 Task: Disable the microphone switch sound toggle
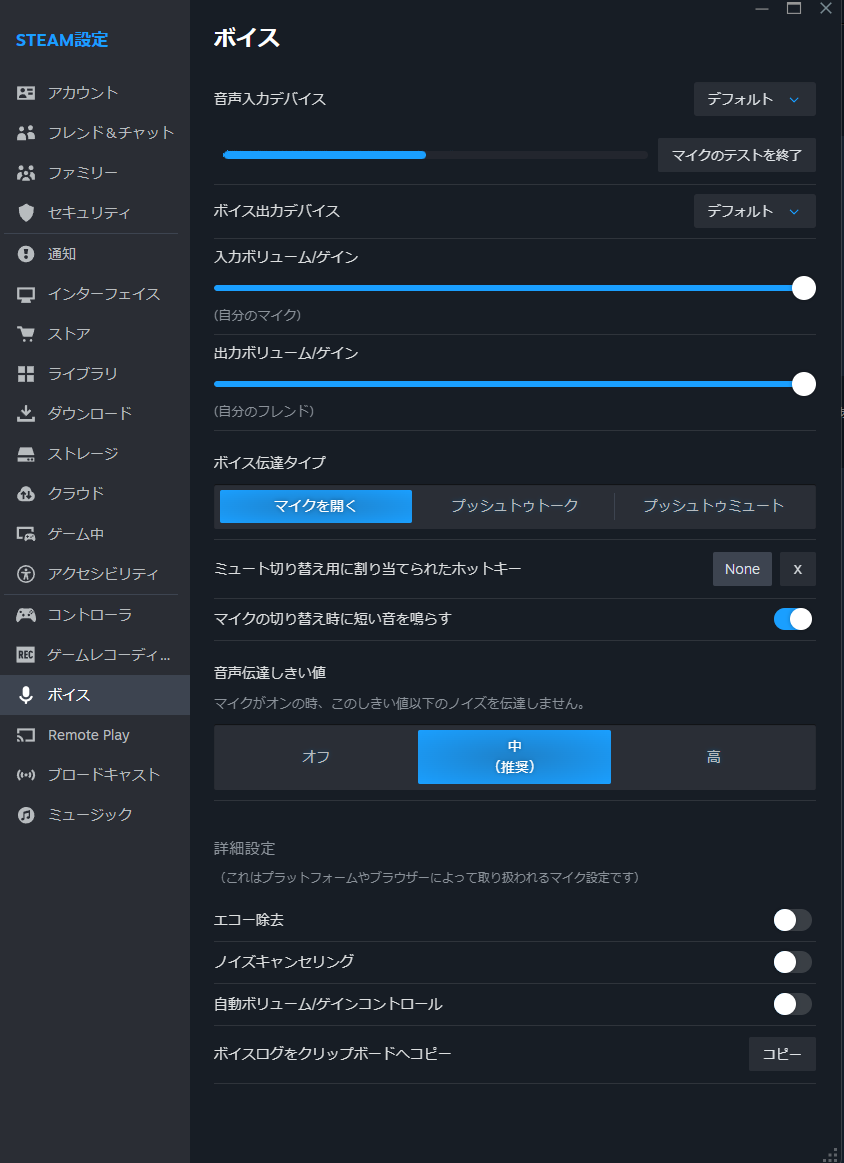click(x=792, y=619)
